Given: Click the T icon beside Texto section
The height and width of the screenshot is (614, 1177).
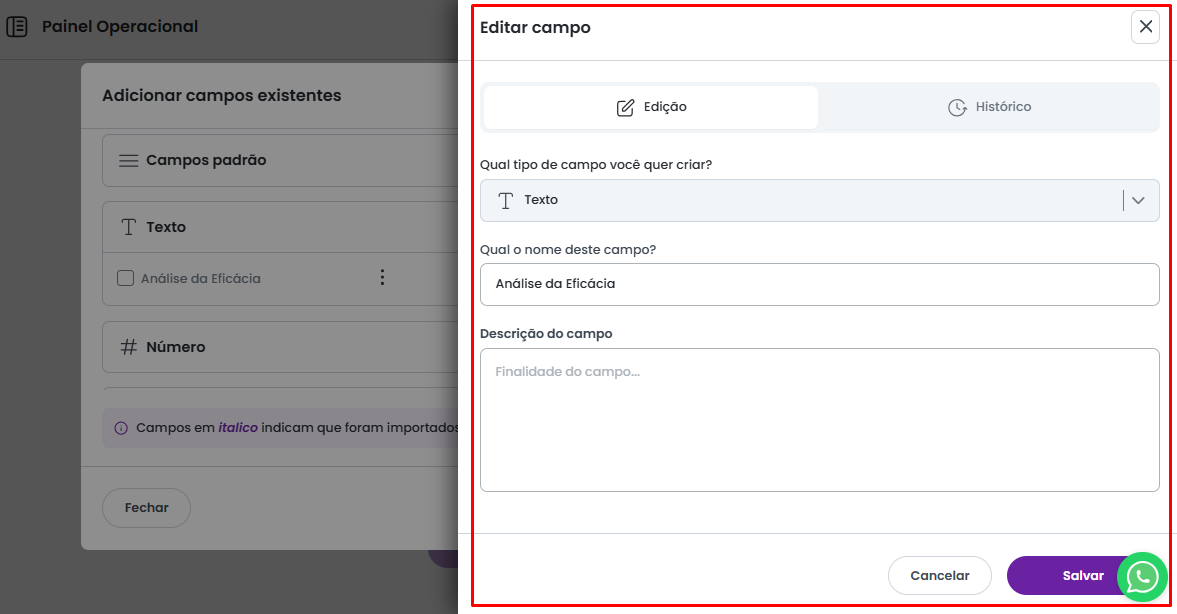Looking at the screenshot, I should pos(128,227).
